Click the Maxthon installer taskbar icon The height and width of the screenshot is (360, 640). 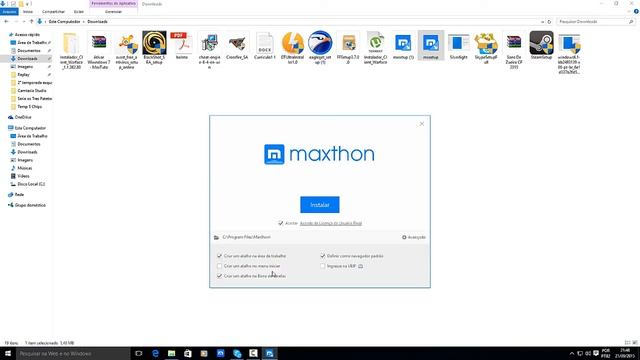point(269,353)
